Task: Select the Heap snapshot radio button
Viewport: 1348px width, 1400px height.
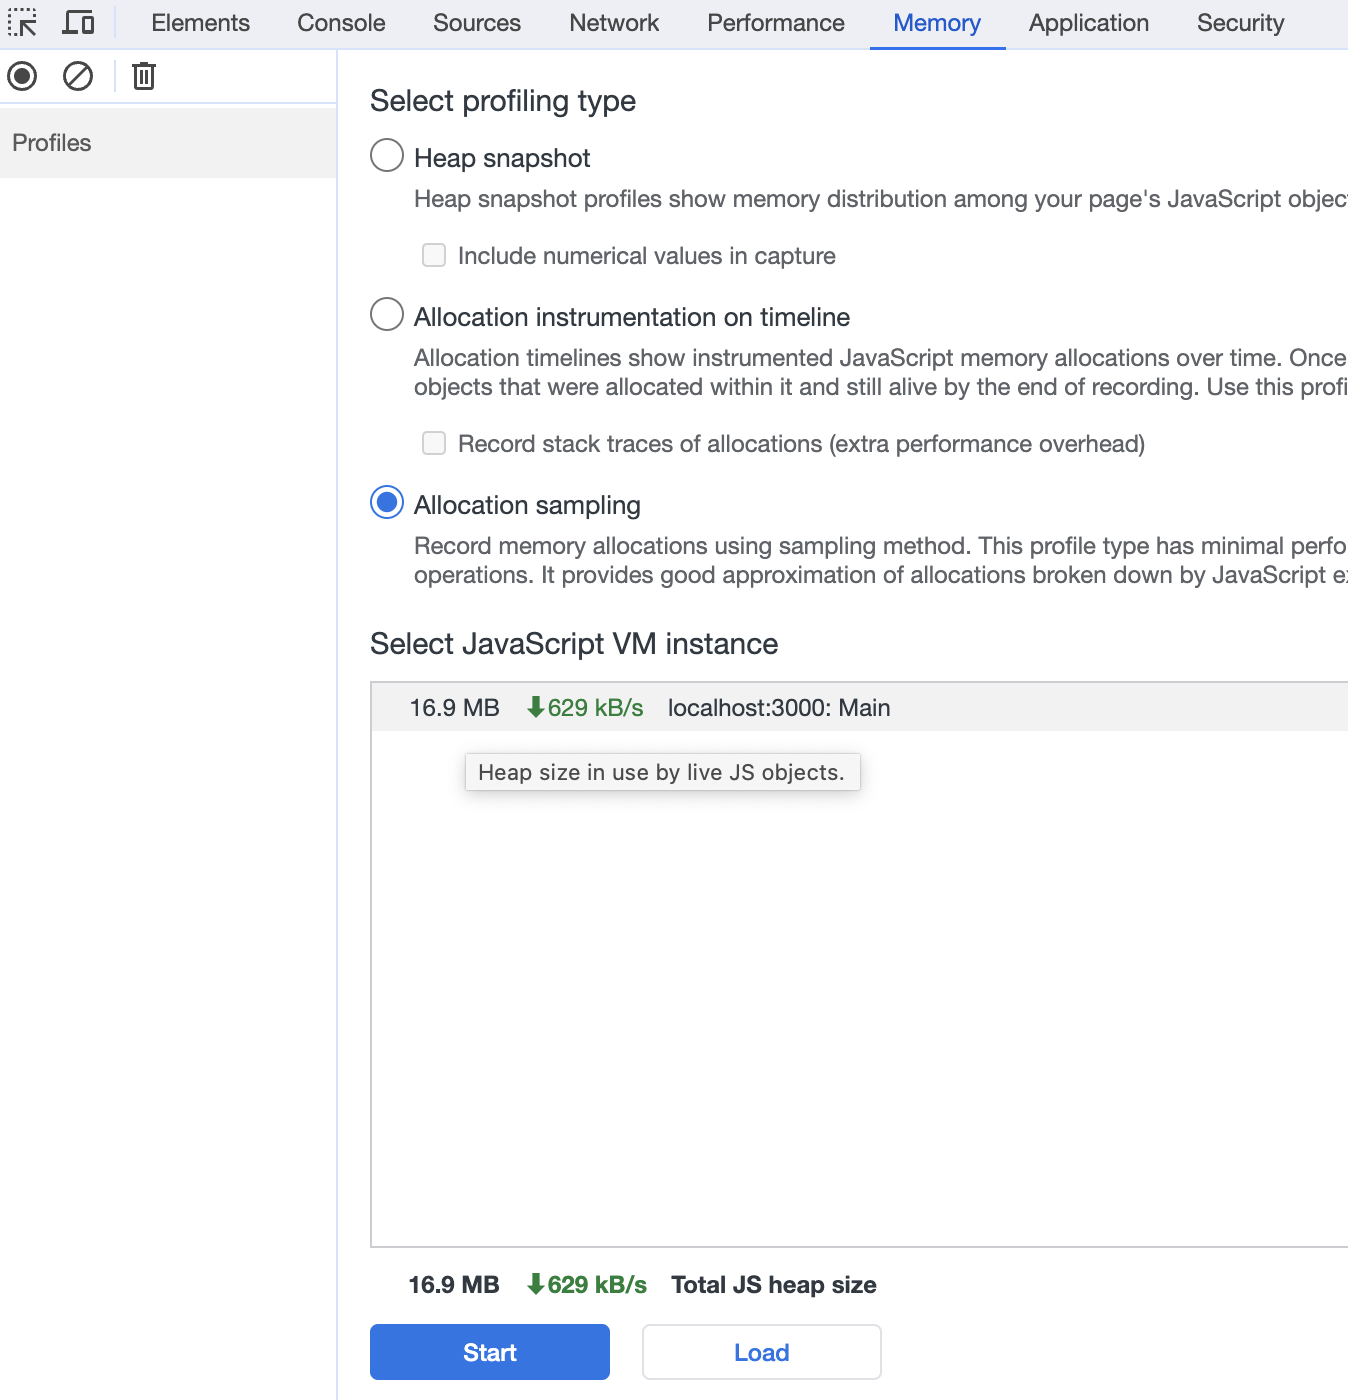Action: point(386,156)
